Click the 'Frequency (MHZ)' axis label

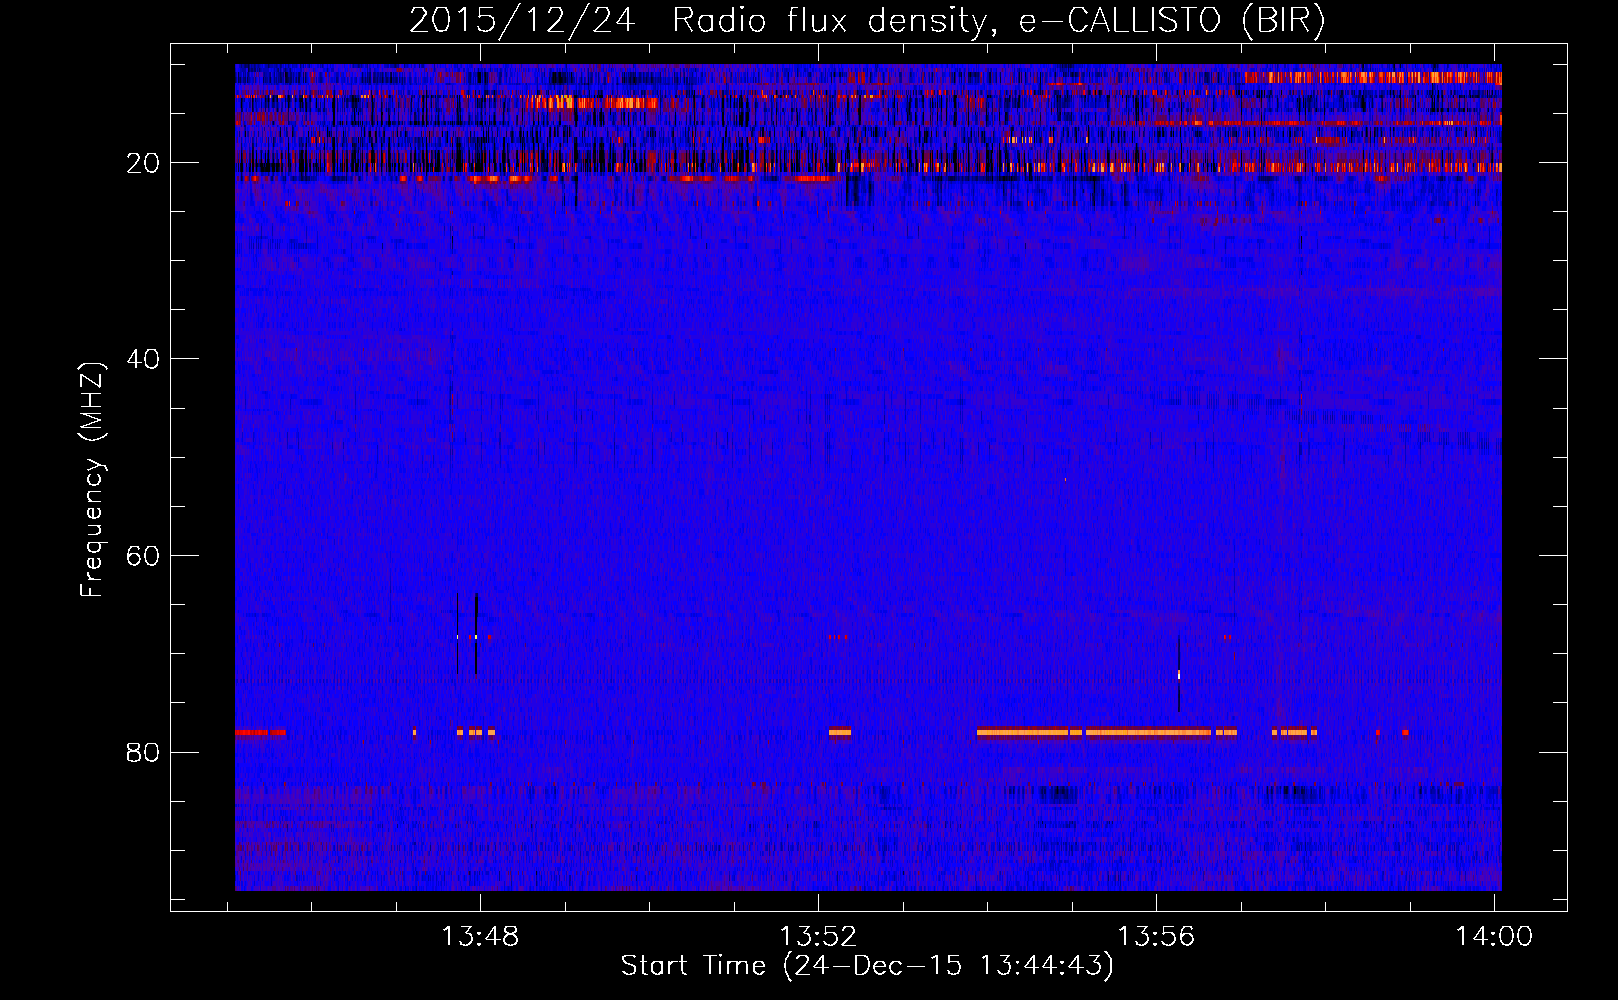pyautogui.click(x=92, y=480)
